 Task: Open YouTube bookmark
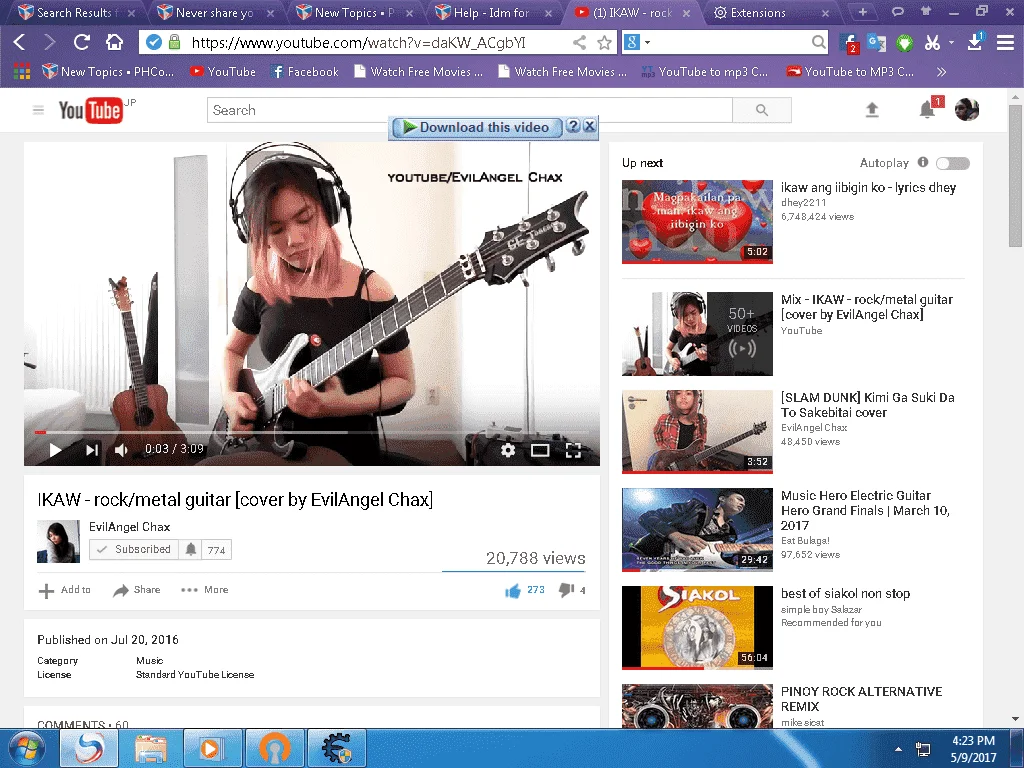point(223,71)
